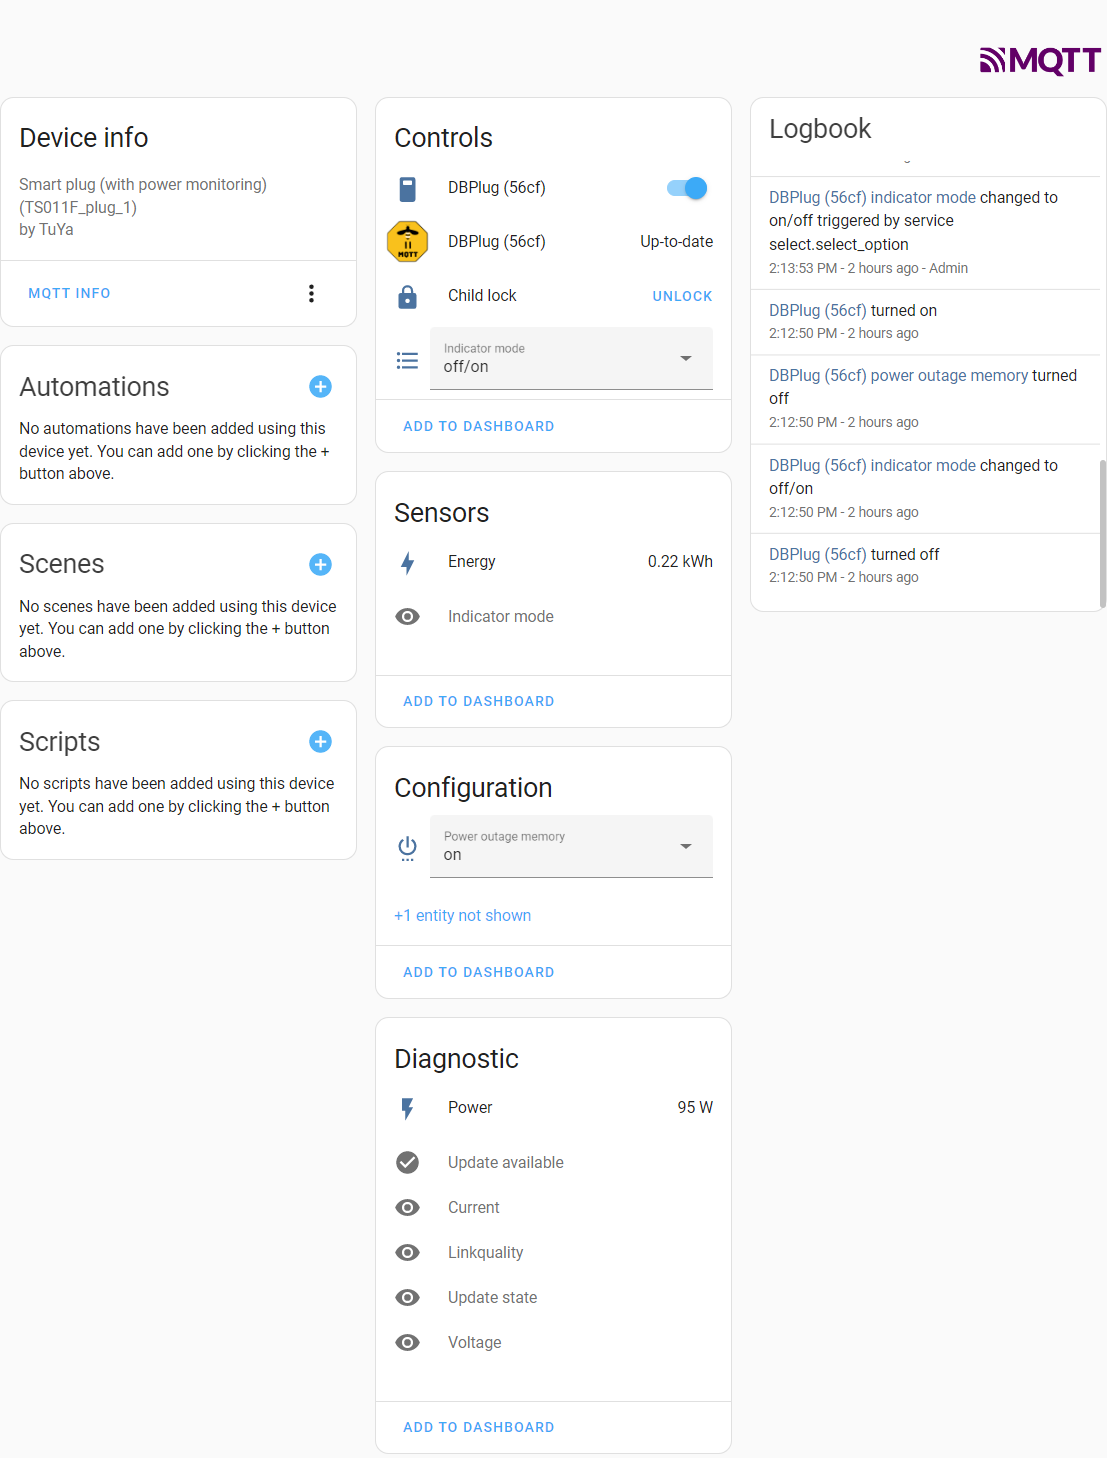Click the Logbook scrollbar

[1101, 530]
